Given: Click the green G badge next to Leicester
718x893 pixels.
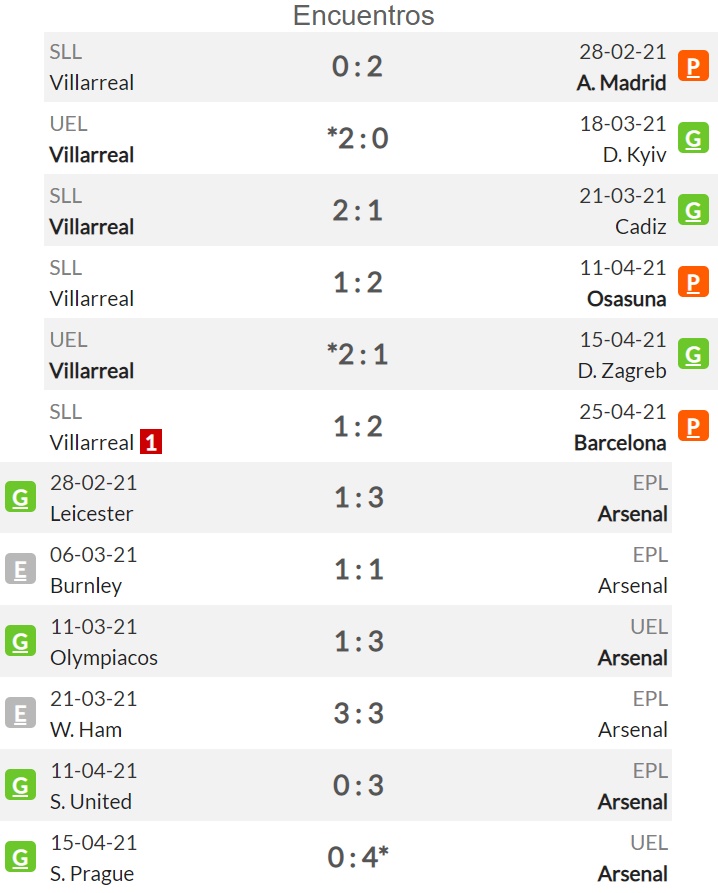Looking at the screenshot, I should click(20, 497).
